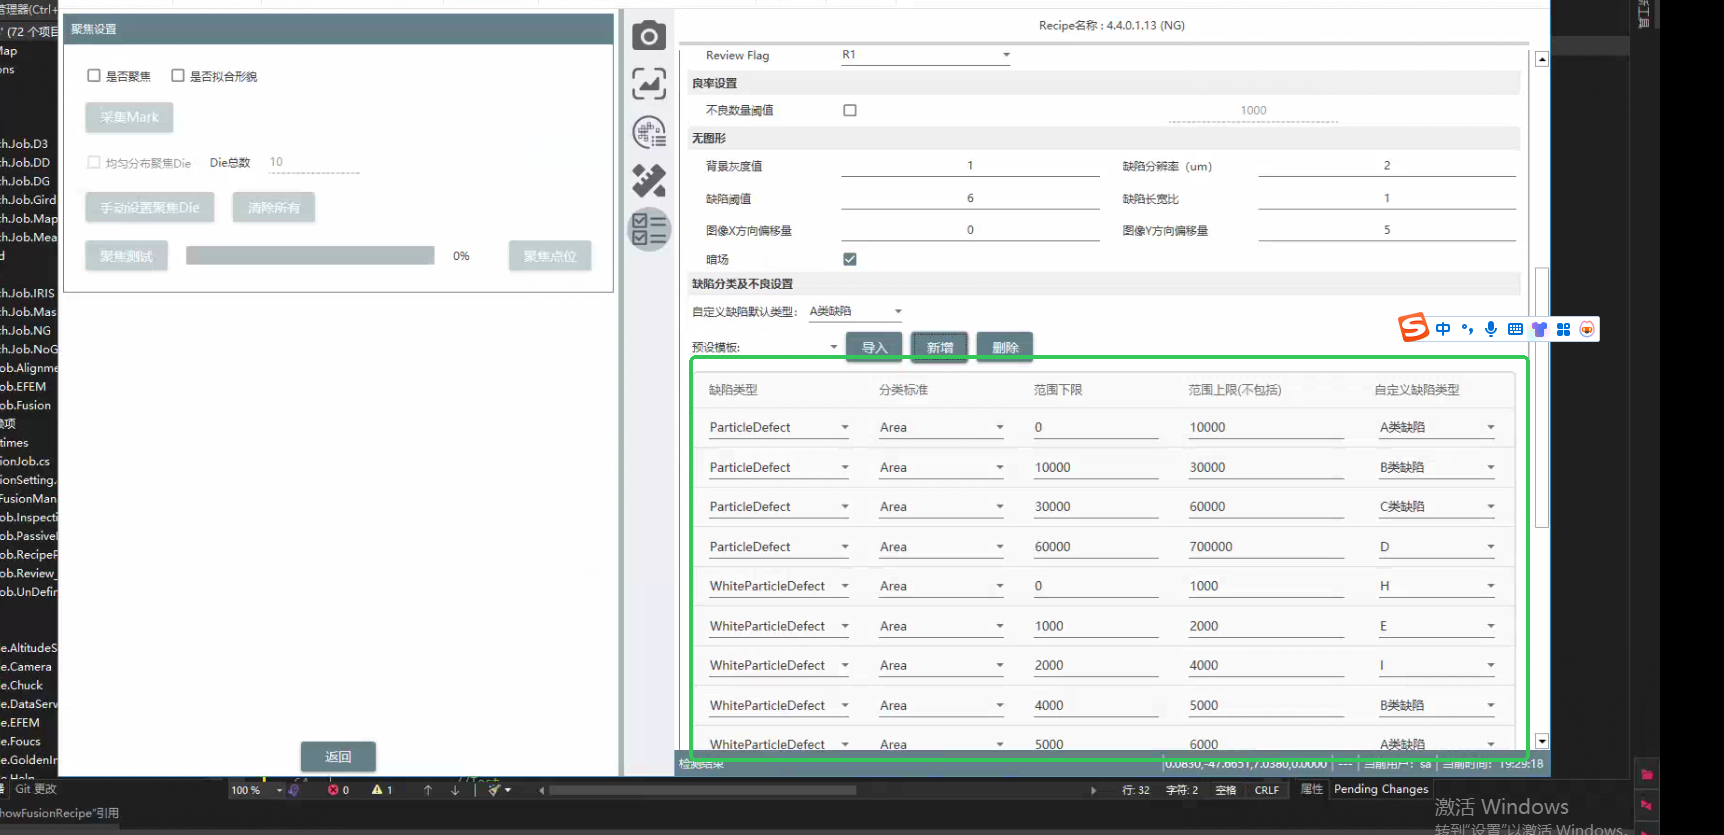Click the 缺陷分辨率 (um) input field
The width and height of the screenshot is (1724, 835).
[x=1387, y=166]
